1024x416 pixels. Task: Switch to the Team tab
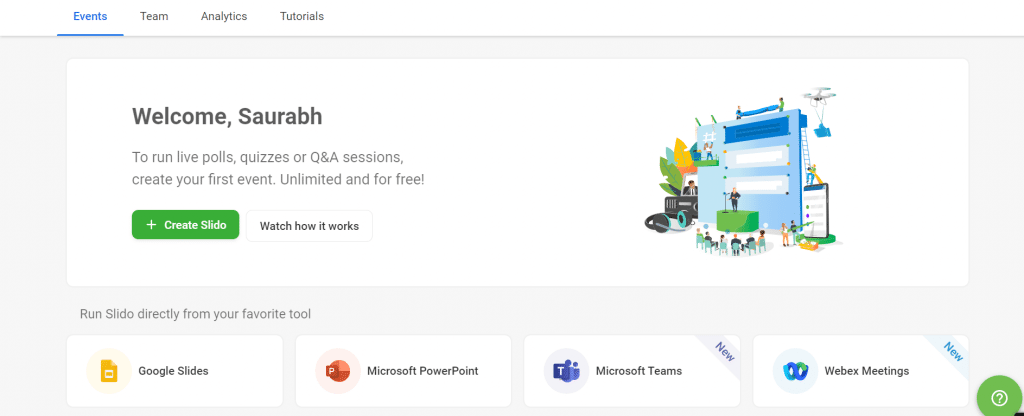pos(154,17)
